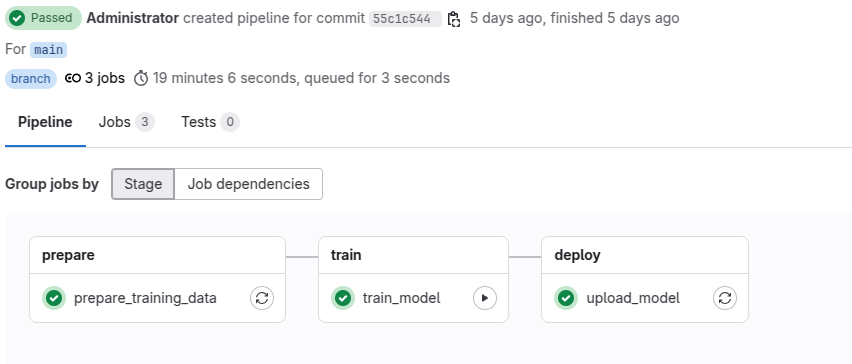Copy commit SHA to clipboard
The height and width of the screenshot is (364, 852).
coord(454,19)
